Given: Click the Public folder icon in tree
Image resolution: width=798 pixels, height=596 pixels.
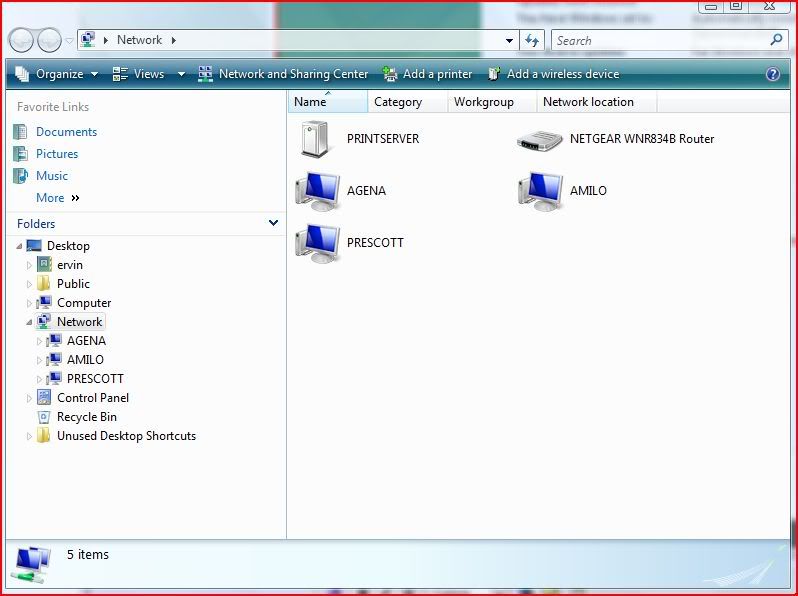Looking at the screenshot, I should click(x=44, y=283).
